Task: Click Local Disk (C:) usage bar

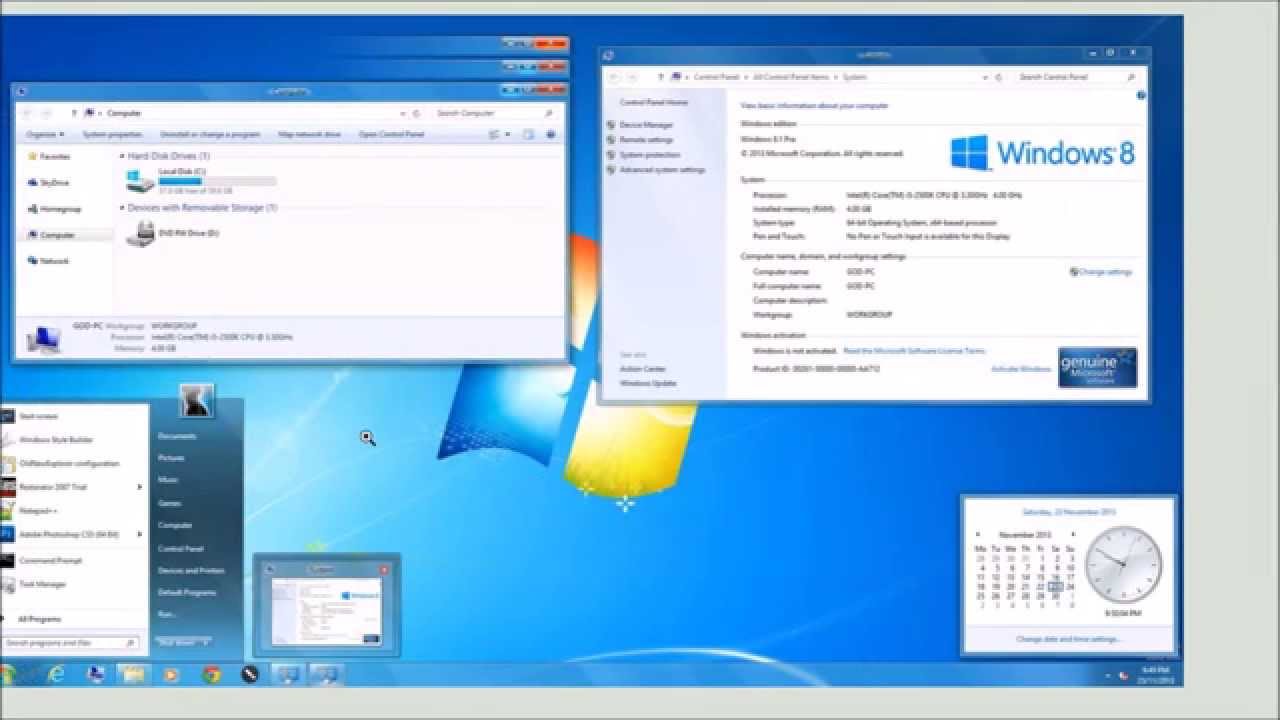Action: pos(217,181)
